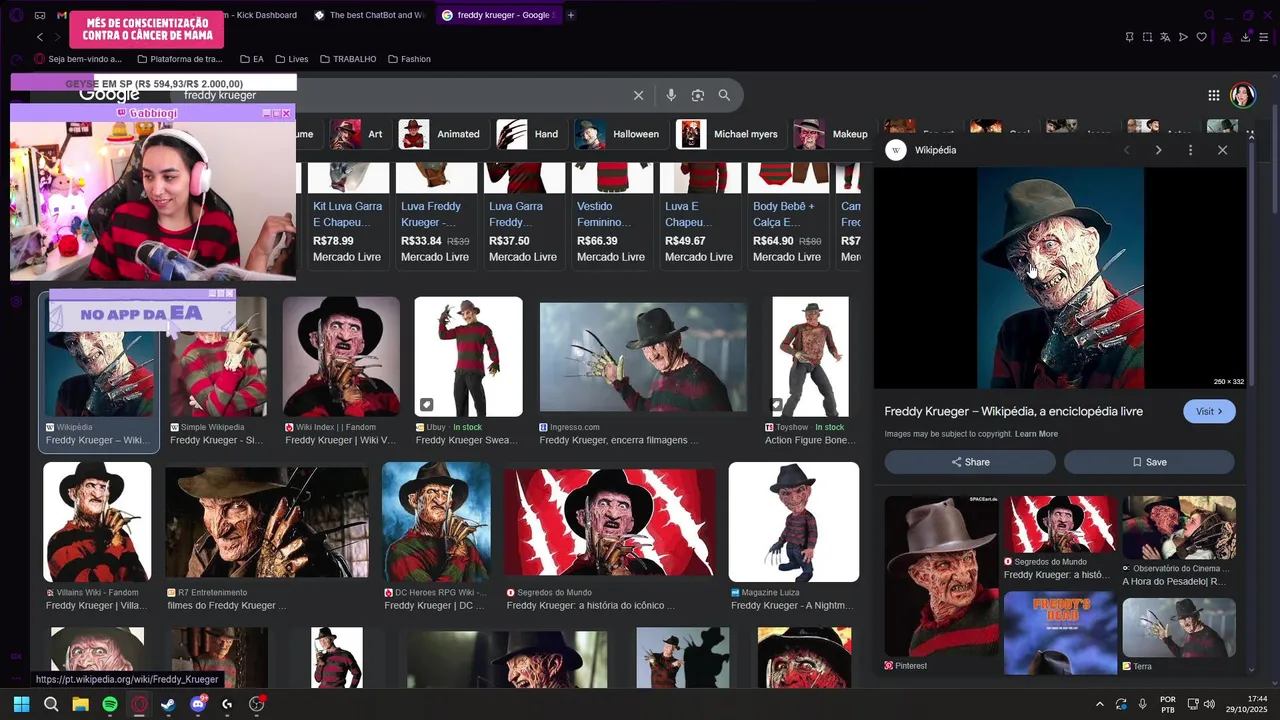The height and width of the screenshot is (720, 1280).
Task: Filter images by Michael myers chip
Action: point(729,134)
